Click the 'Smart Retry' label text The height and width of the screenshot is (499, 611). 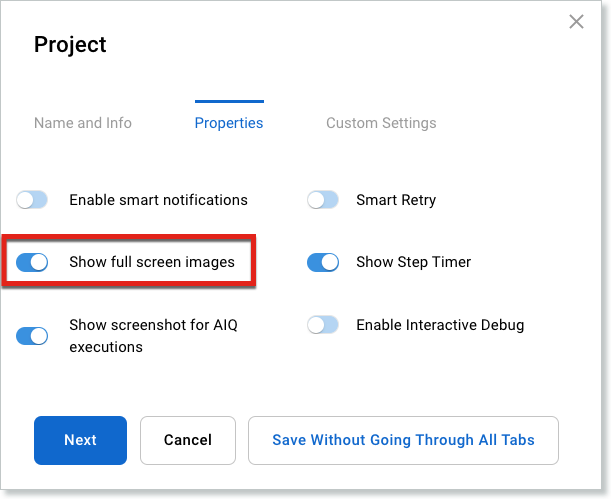tap(396, 200)
